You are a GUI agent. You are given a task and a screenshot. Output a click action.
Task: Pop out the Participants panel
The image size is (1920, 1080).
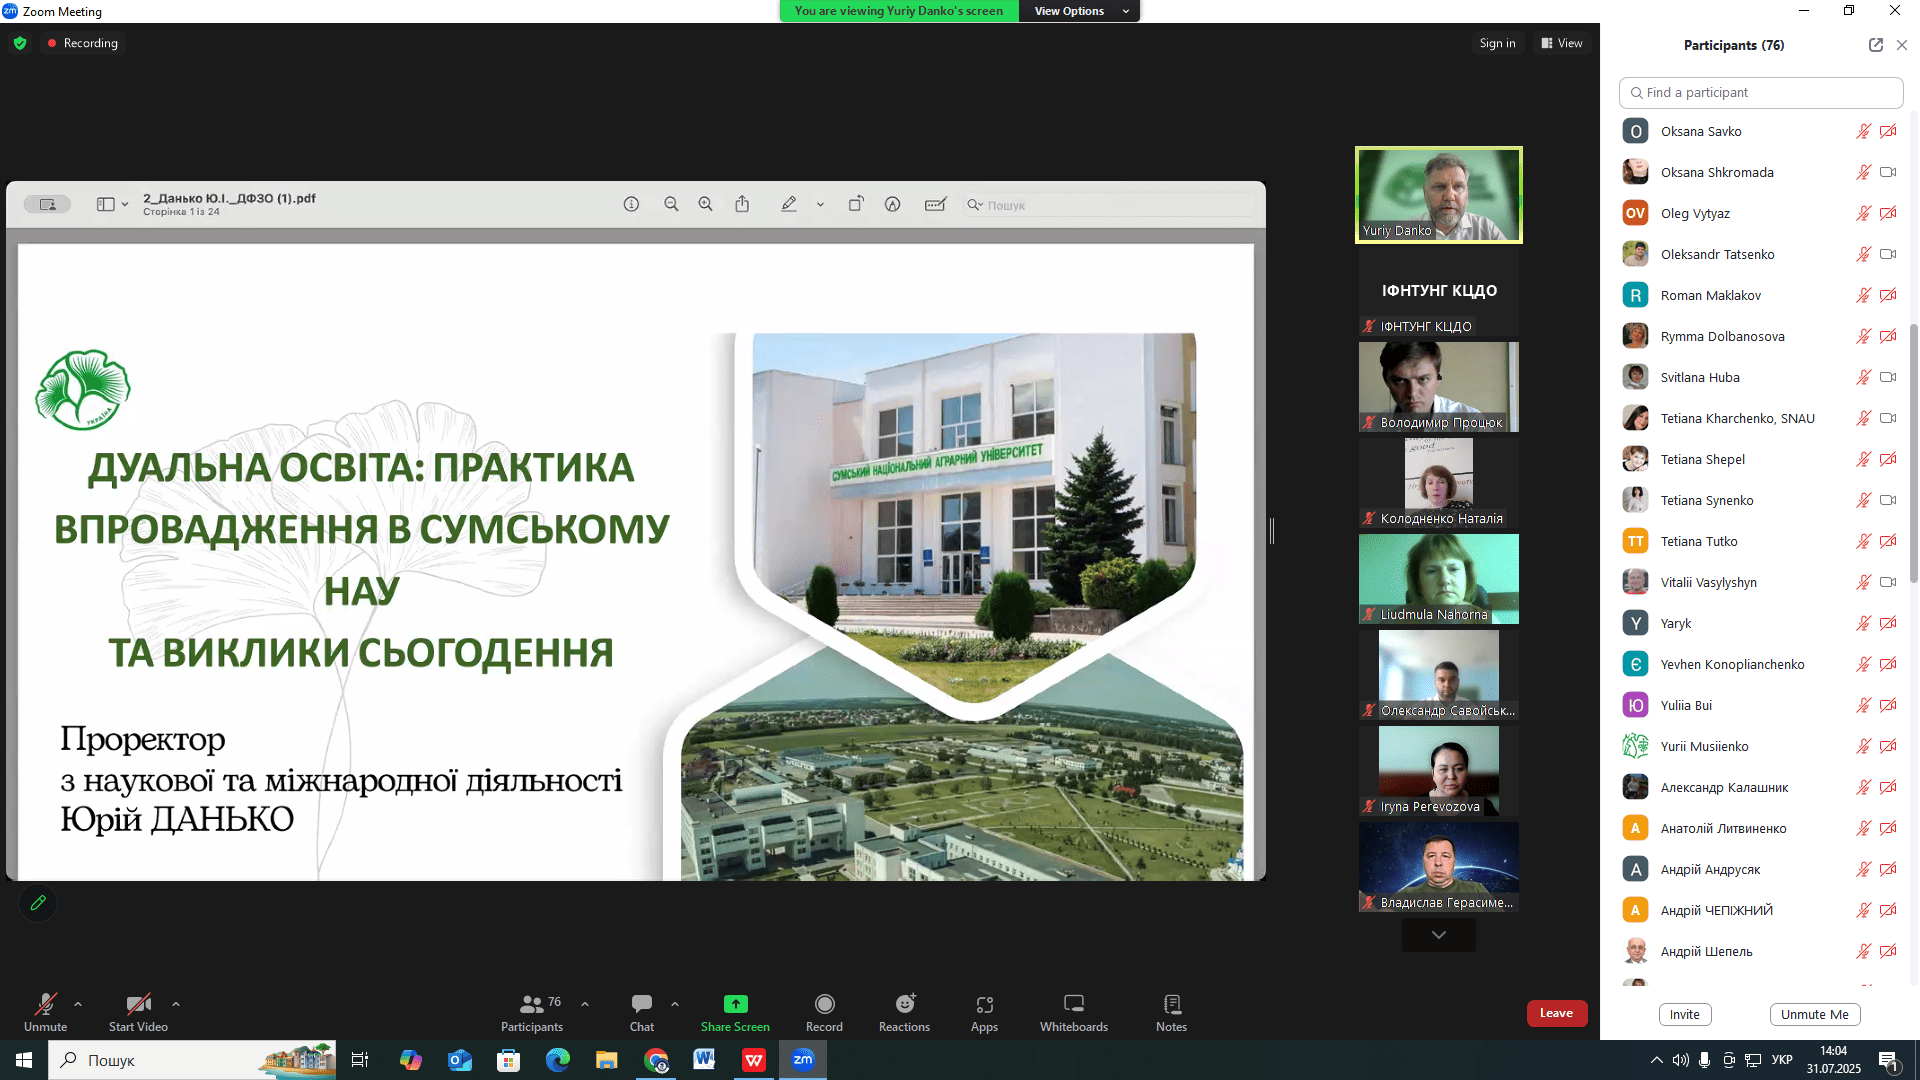click(1876, 45)
